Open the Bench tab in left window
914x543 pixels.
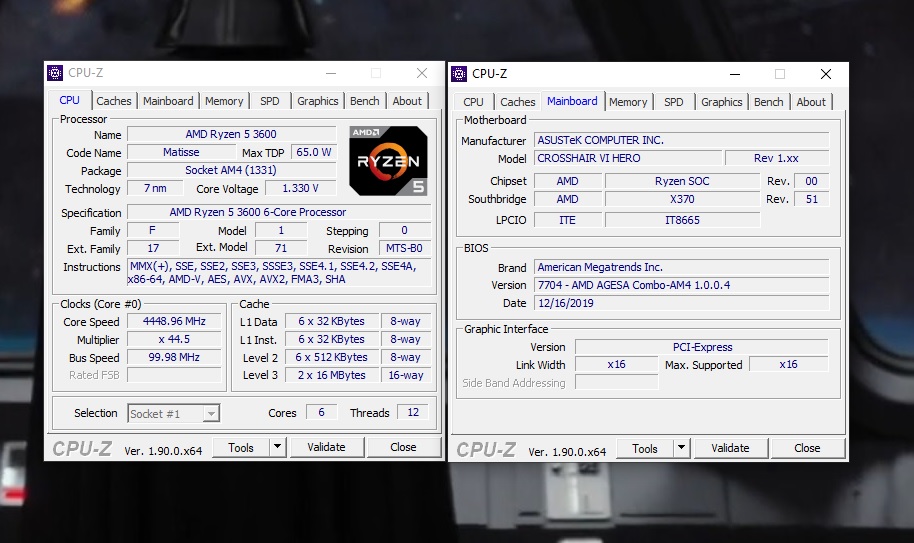click(364, 101)
